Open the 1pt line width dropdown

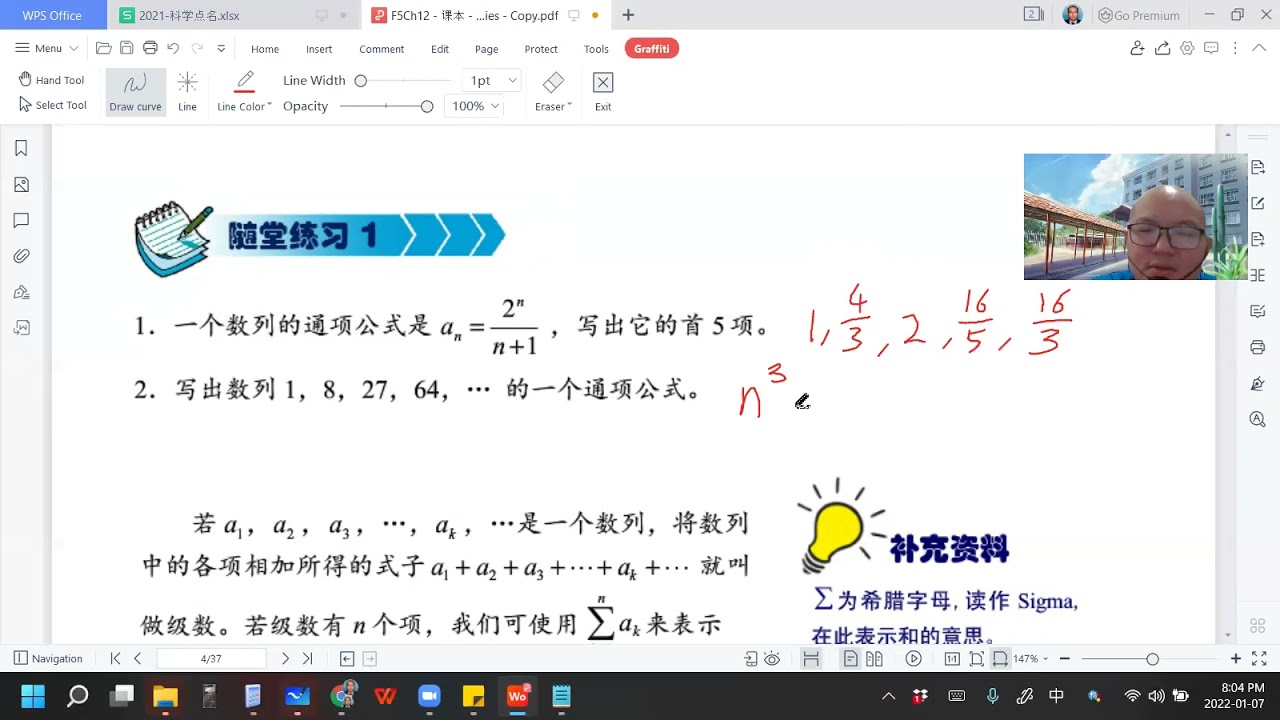pyautogui.click(x=492, y=80)
